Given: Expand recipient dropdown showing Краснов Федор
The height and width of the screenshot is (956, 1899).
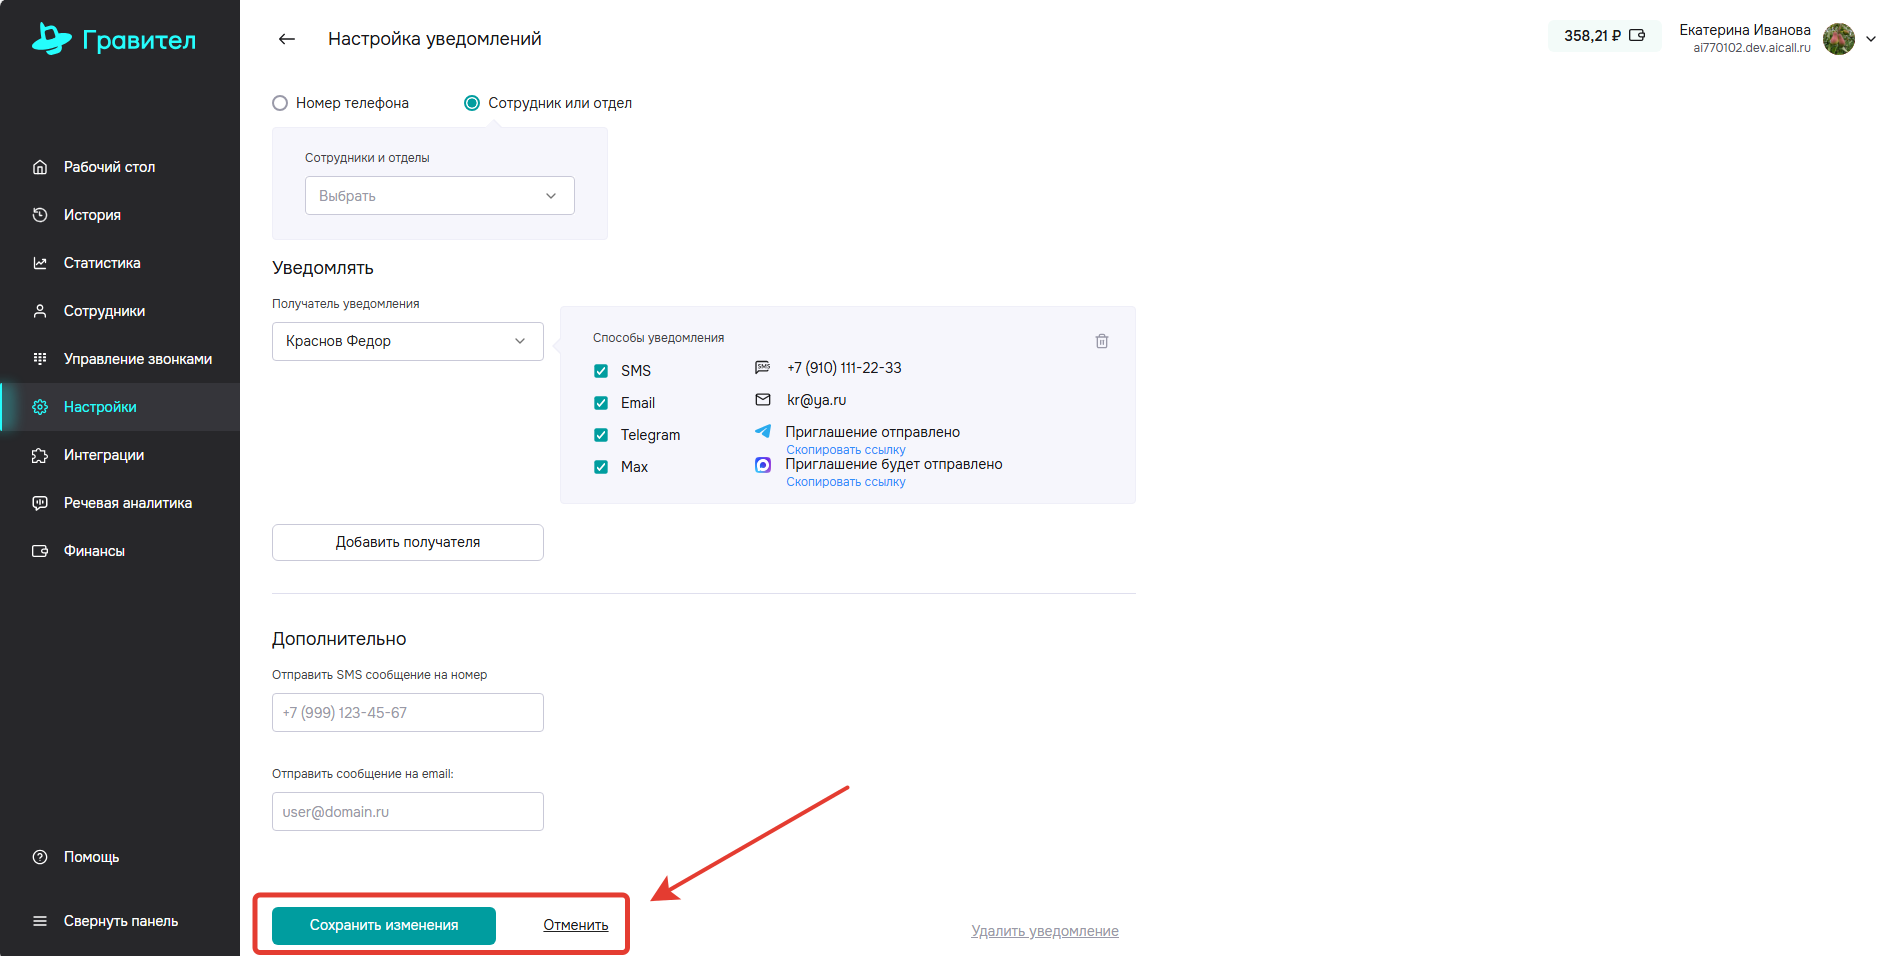Looking at the screenshot, I should [x=407, y=341].
